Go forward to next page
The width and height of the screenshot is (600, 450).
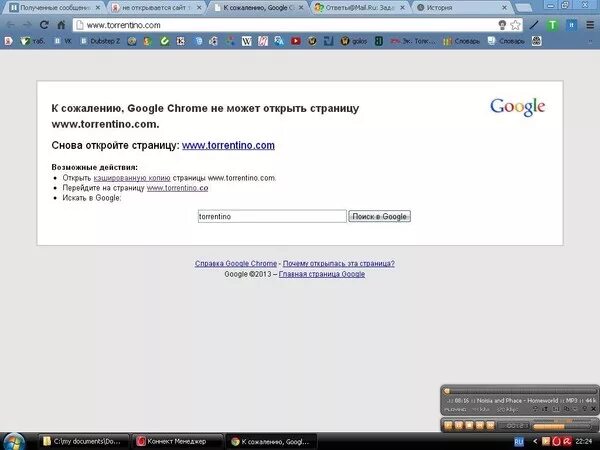point(27,25)
